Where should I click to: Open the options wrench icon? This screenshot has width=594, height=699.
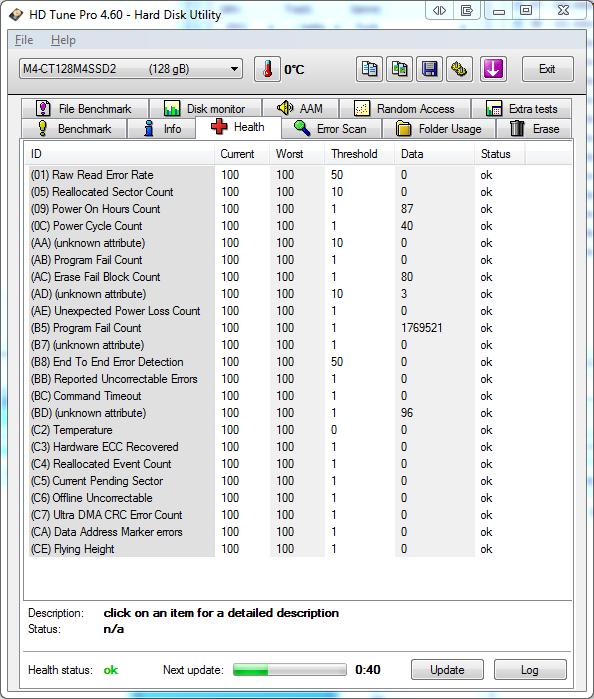[x=459, y=69]
